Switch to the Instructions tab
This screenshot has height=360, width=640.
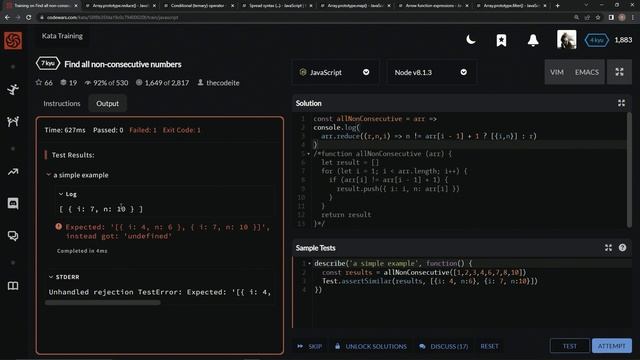point(62,104)
